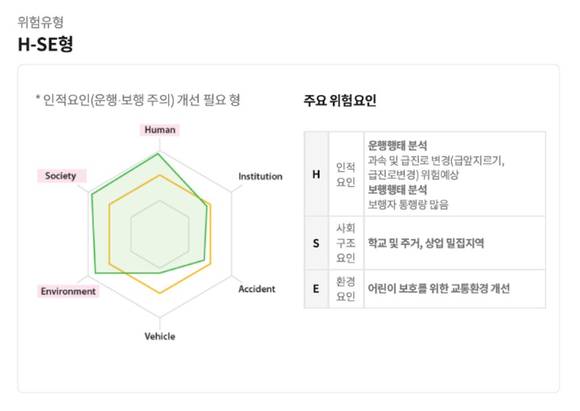Click the H row header cell
Viewport: 580px width, 411px height.
[x=316, y=174]
